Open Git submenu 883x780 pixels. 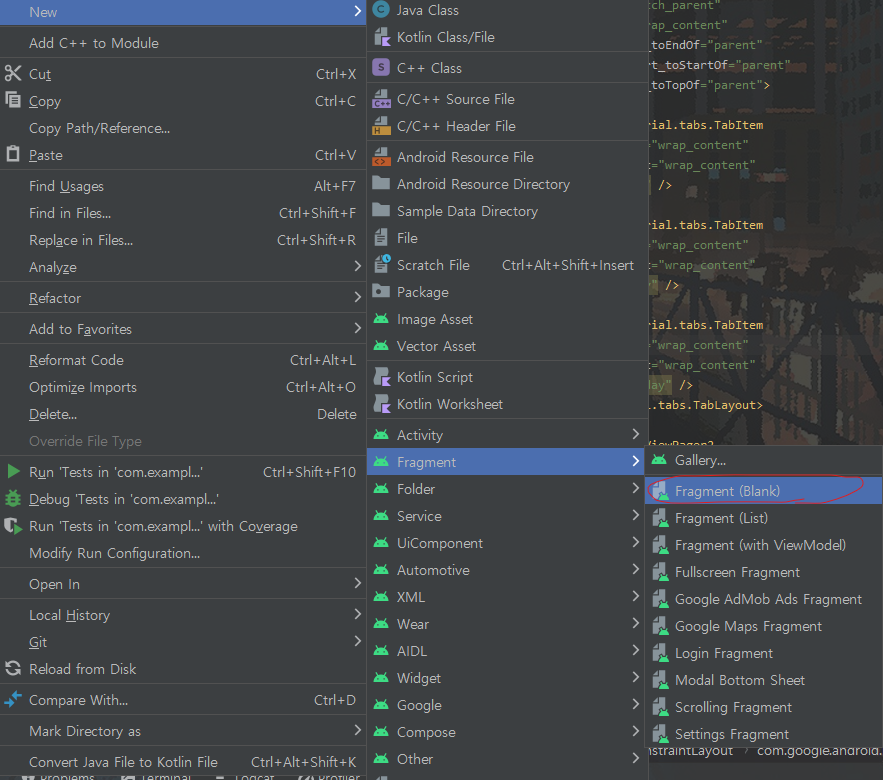[x=183, y=642]
